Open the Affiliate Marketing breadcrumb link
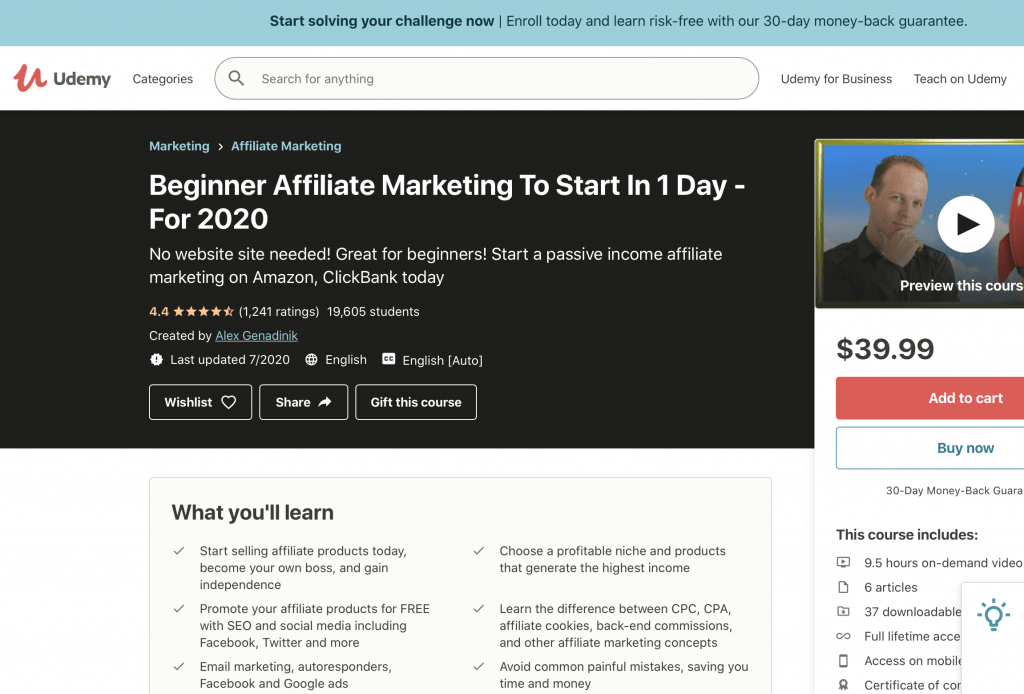The width and height of the screenshot is (1024, 694). point(286,146)
